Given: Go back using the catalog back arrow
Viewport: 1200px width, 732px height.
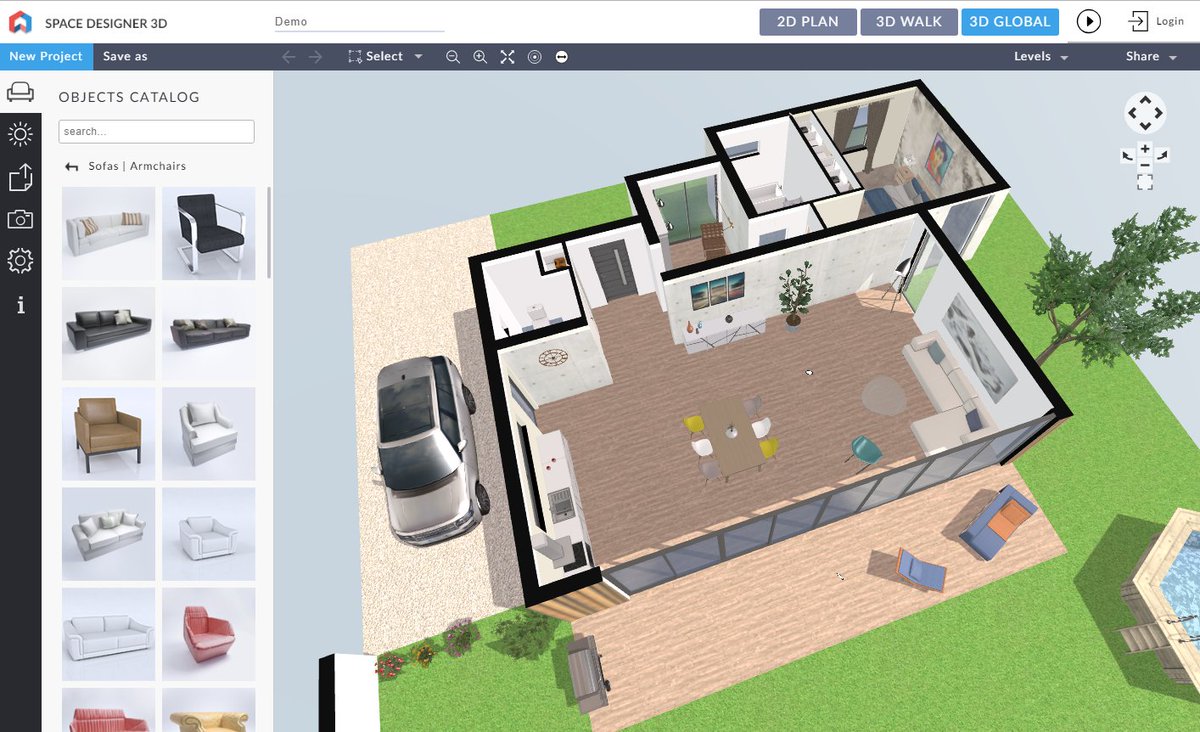Looking at the screenshot, I should (71, 167).
